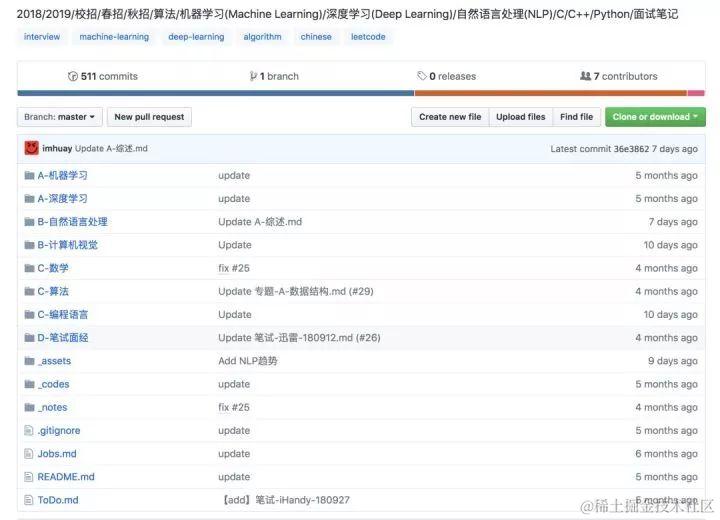Open the C-数学 folder
The image size is (720, 520).
53,268
